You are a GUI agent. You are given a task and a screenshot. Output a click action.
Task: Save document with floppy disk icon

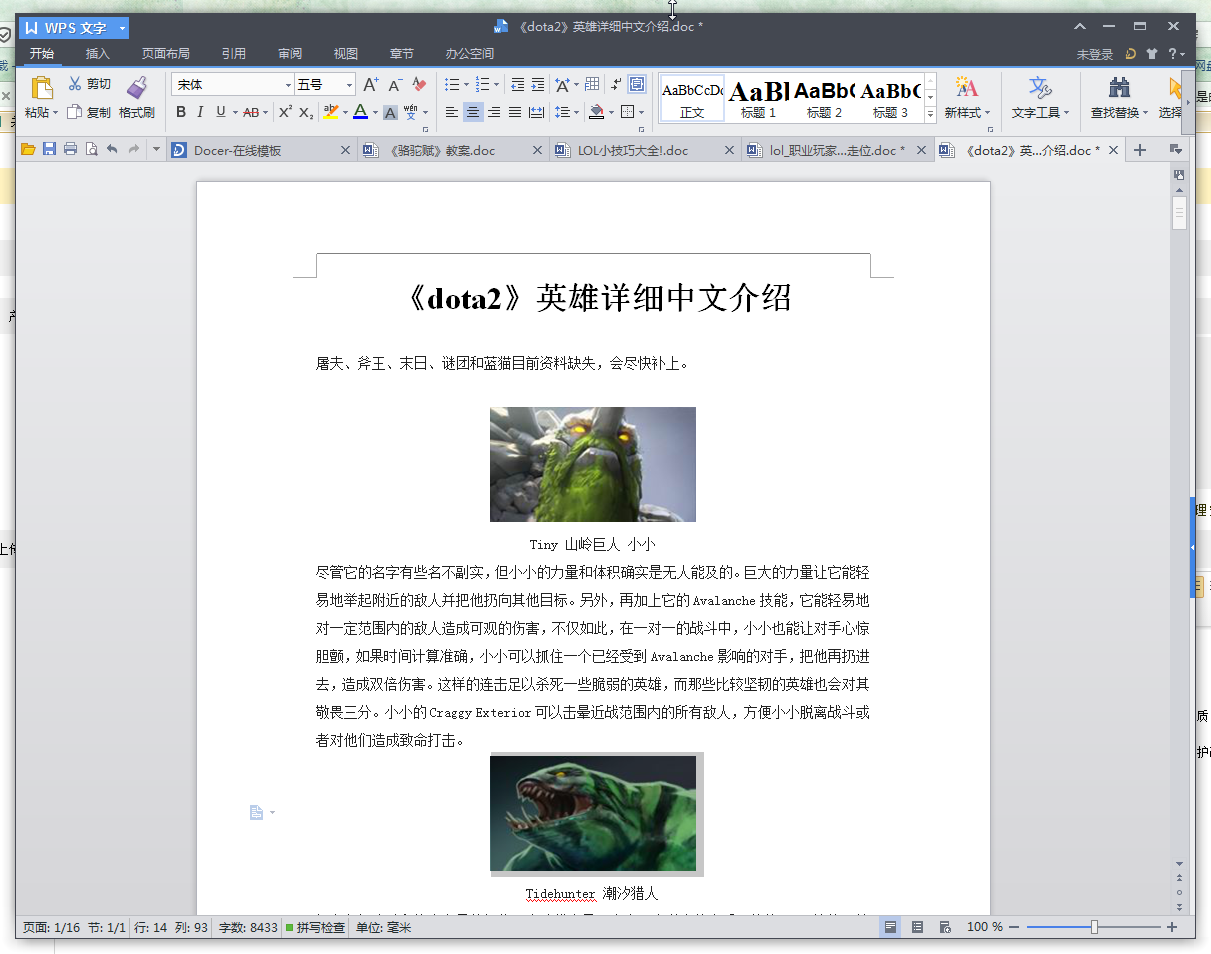pyautogui.click(x=49, y=150)
